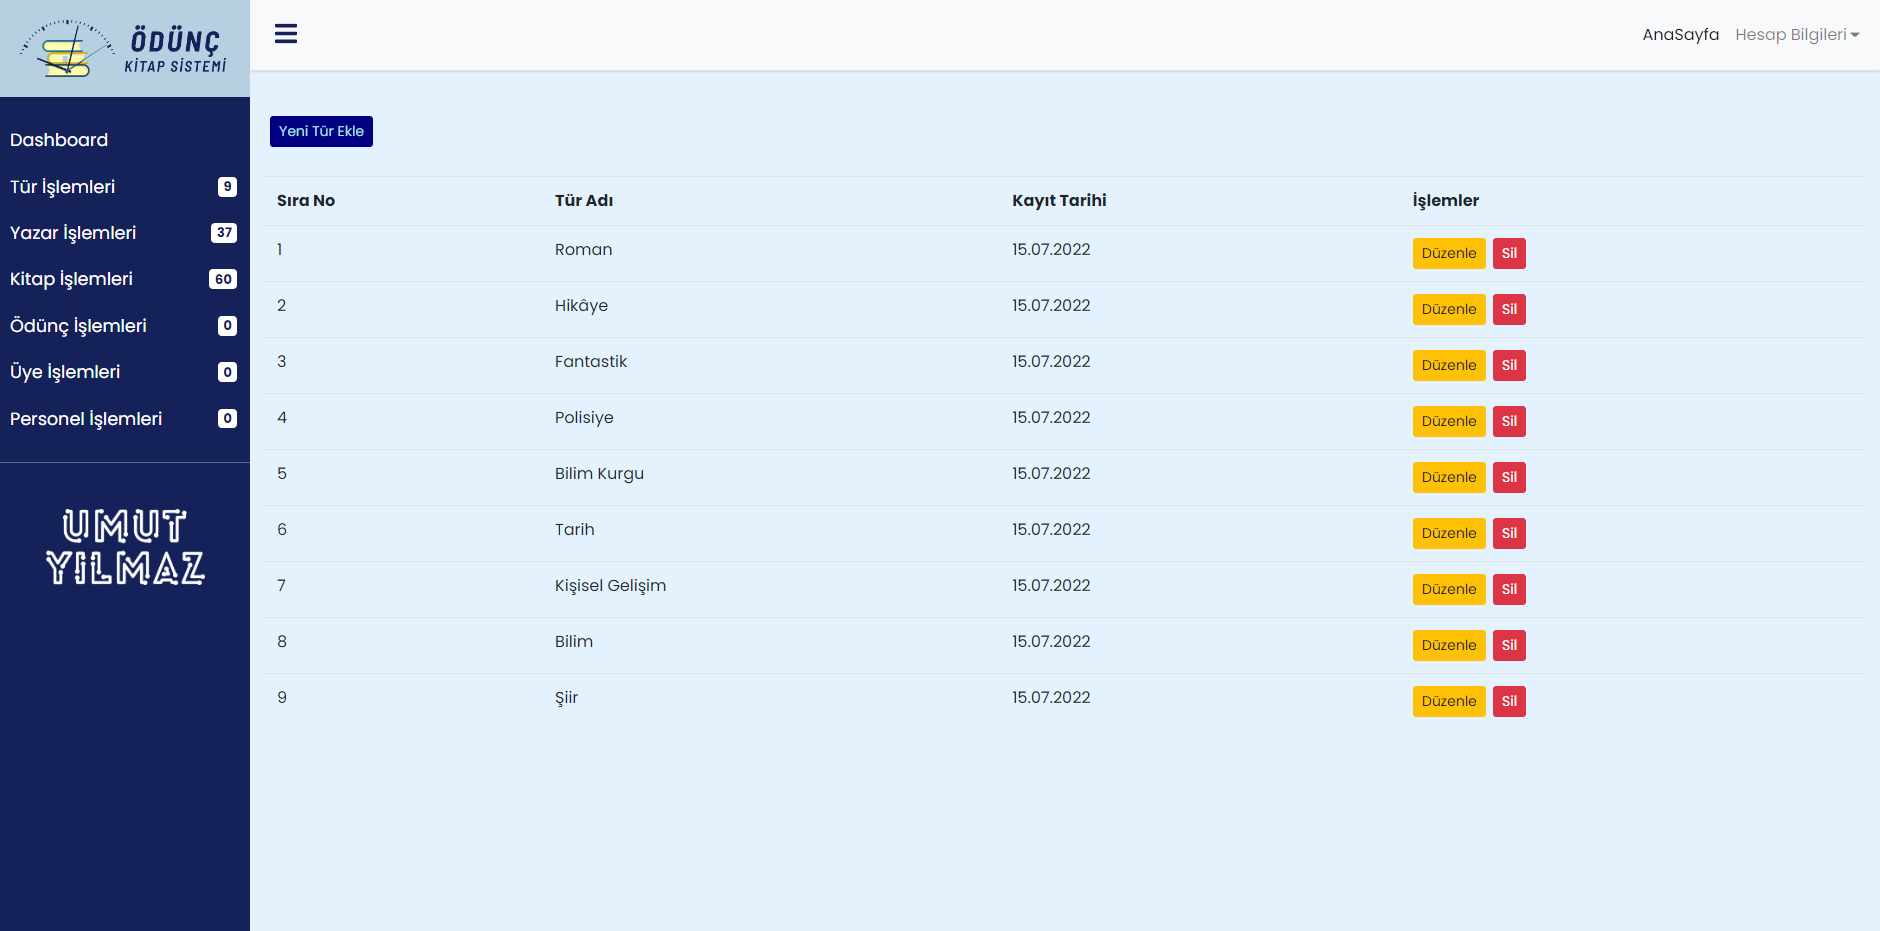Click Düzenle for Bilim Kurgu
The height and width of the screenshot is (931, 1880).
(1448, 478)
